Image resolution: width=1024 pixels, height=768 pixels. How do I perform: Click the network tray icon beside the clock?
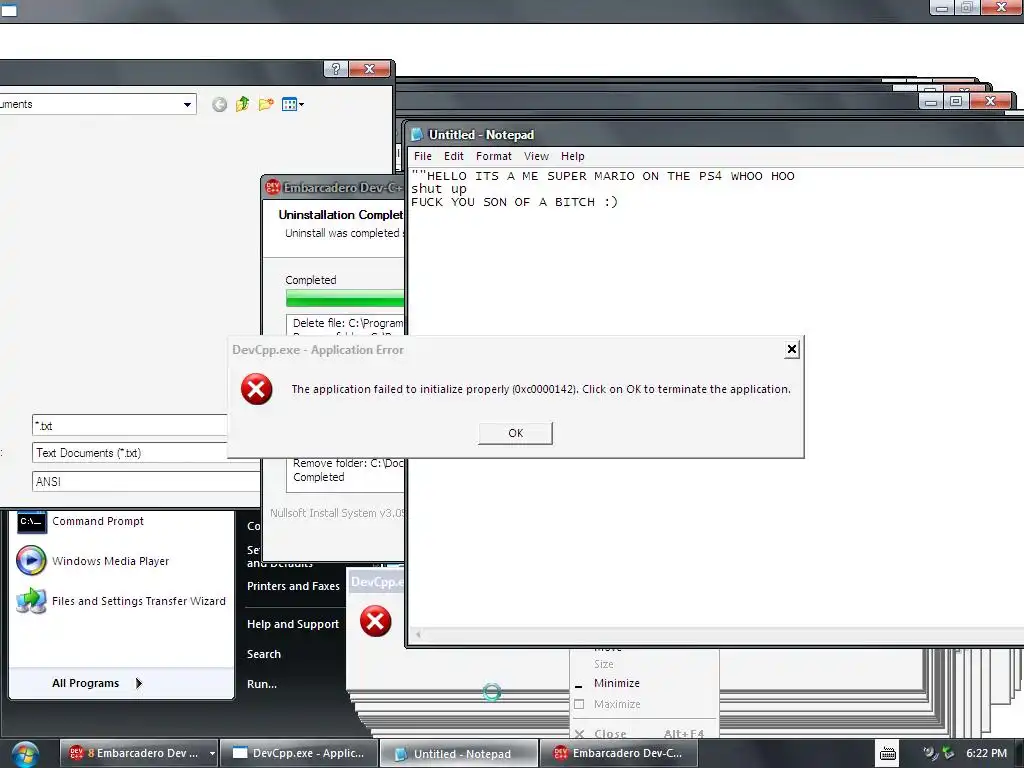click(x=948, y=753)
